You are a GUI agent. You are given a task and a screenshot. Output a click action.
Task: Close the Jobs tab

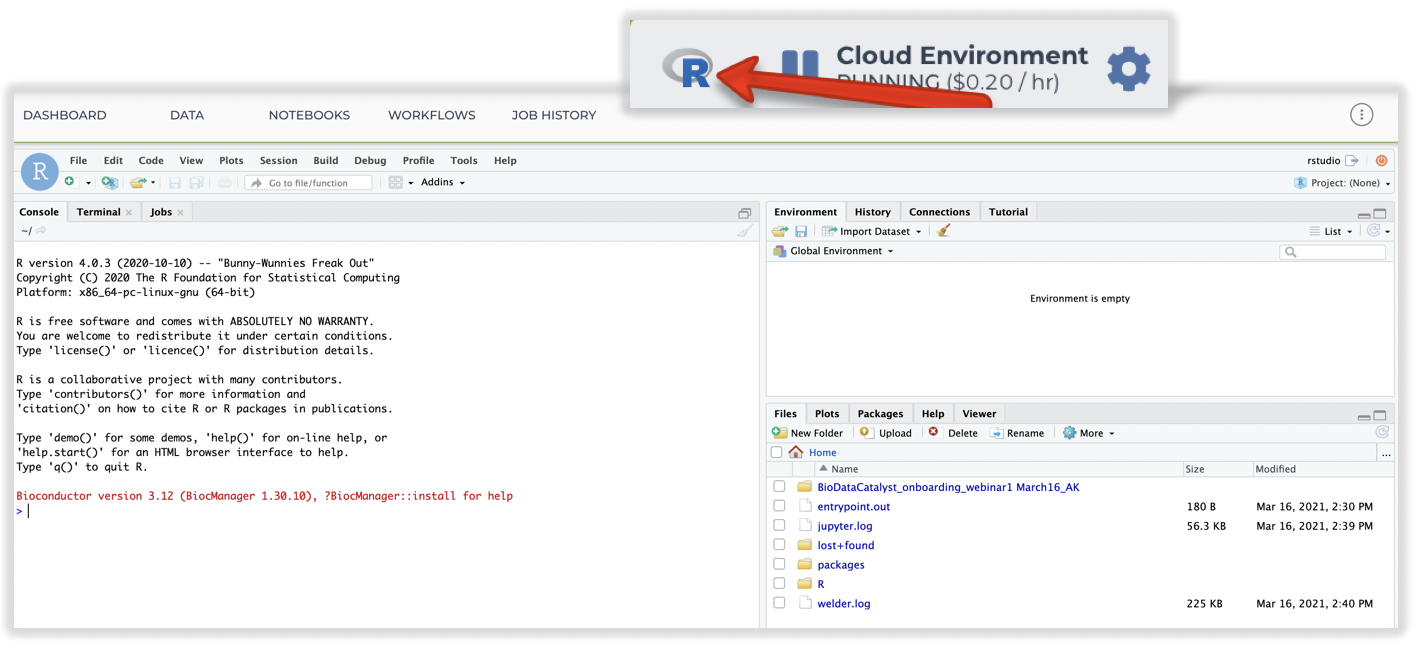(180, 212)
